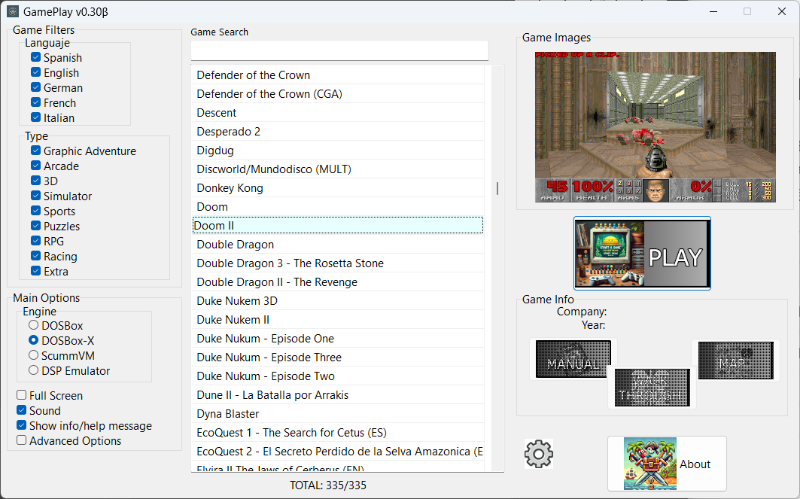This screenshot has height=499, width=800.
Task: Select ScummVM as the engine
Action: (34, 355)
